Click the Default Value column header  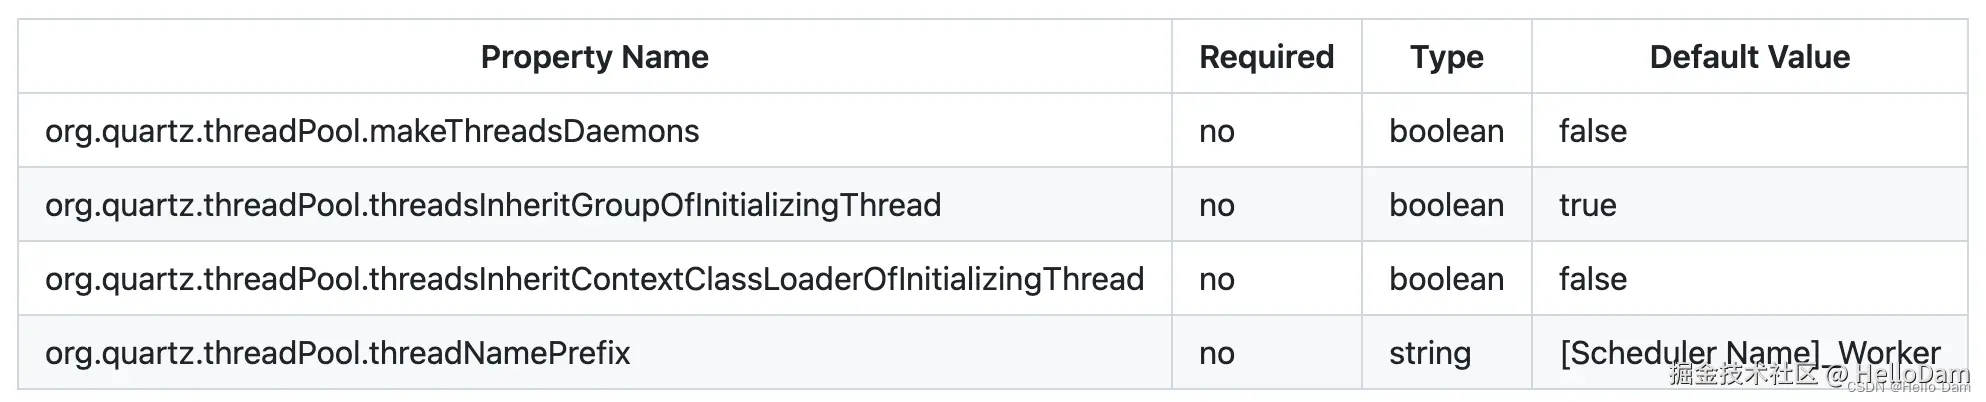click(1749, 57)
